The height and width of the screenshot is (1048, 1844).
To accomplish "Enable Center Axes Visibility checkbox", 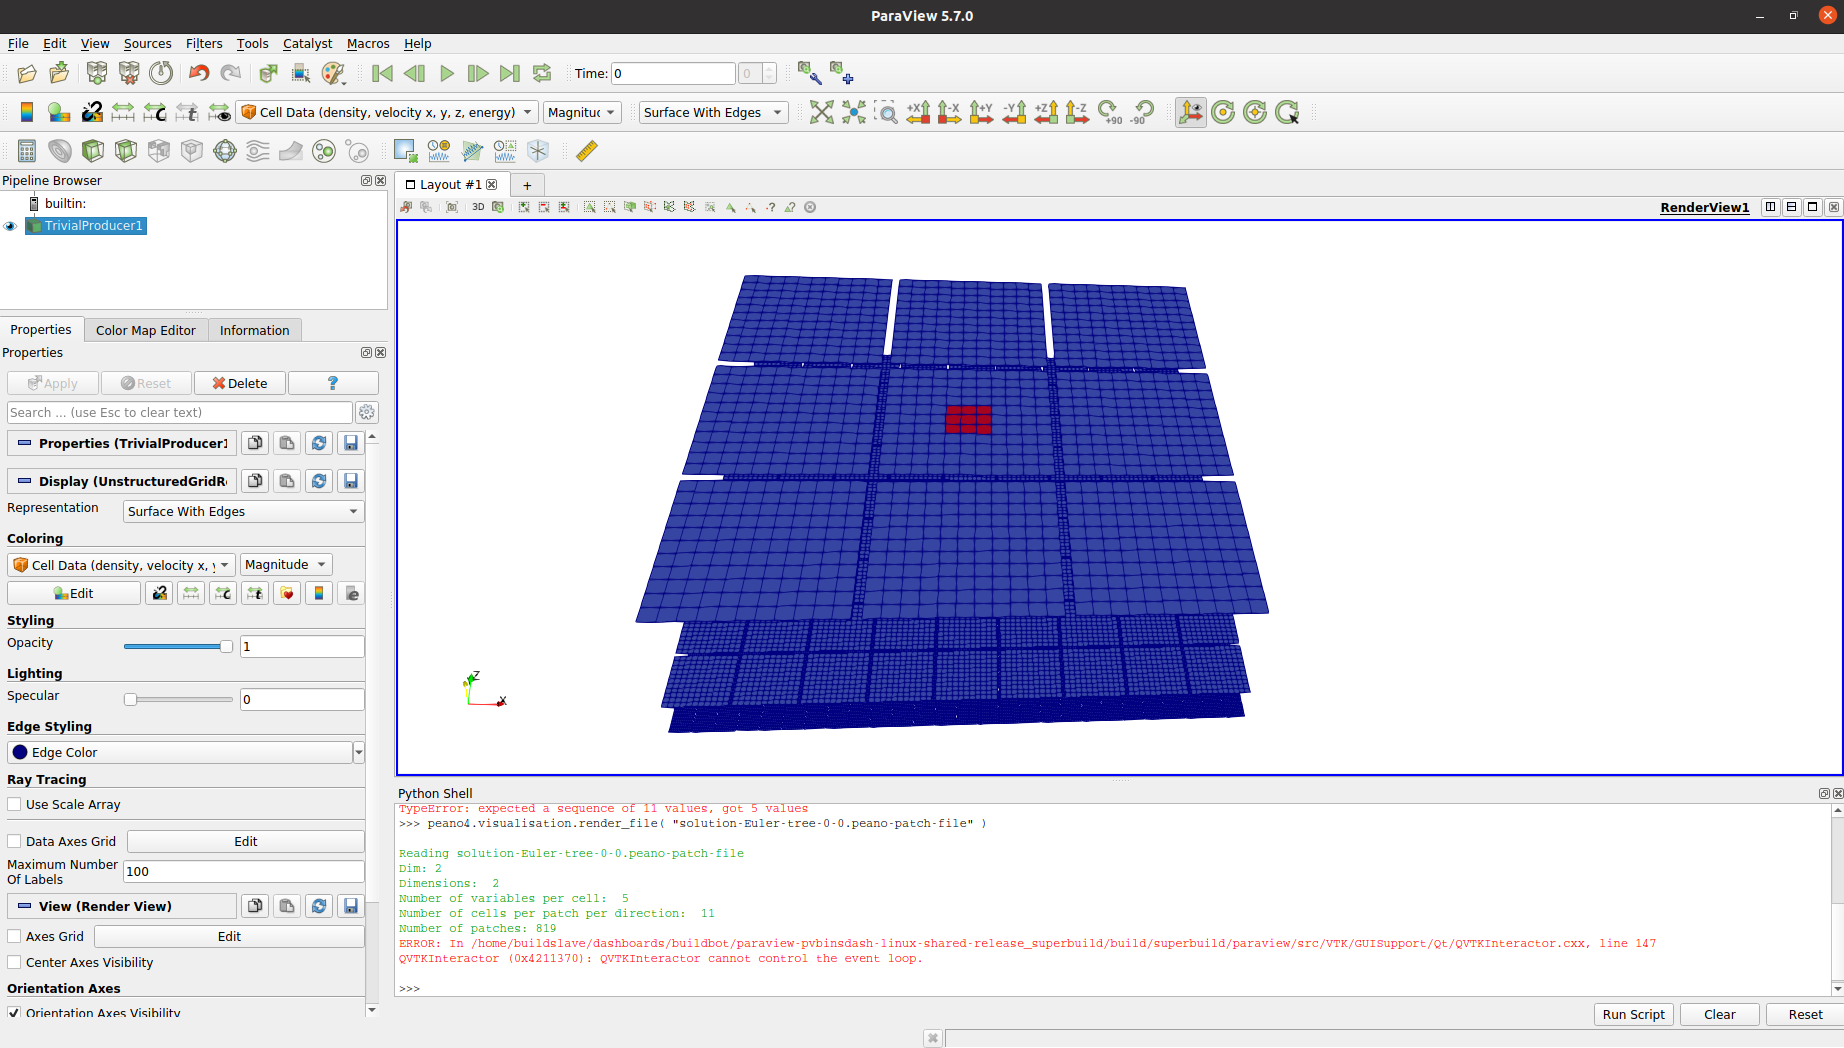I will tap(14, 962).
